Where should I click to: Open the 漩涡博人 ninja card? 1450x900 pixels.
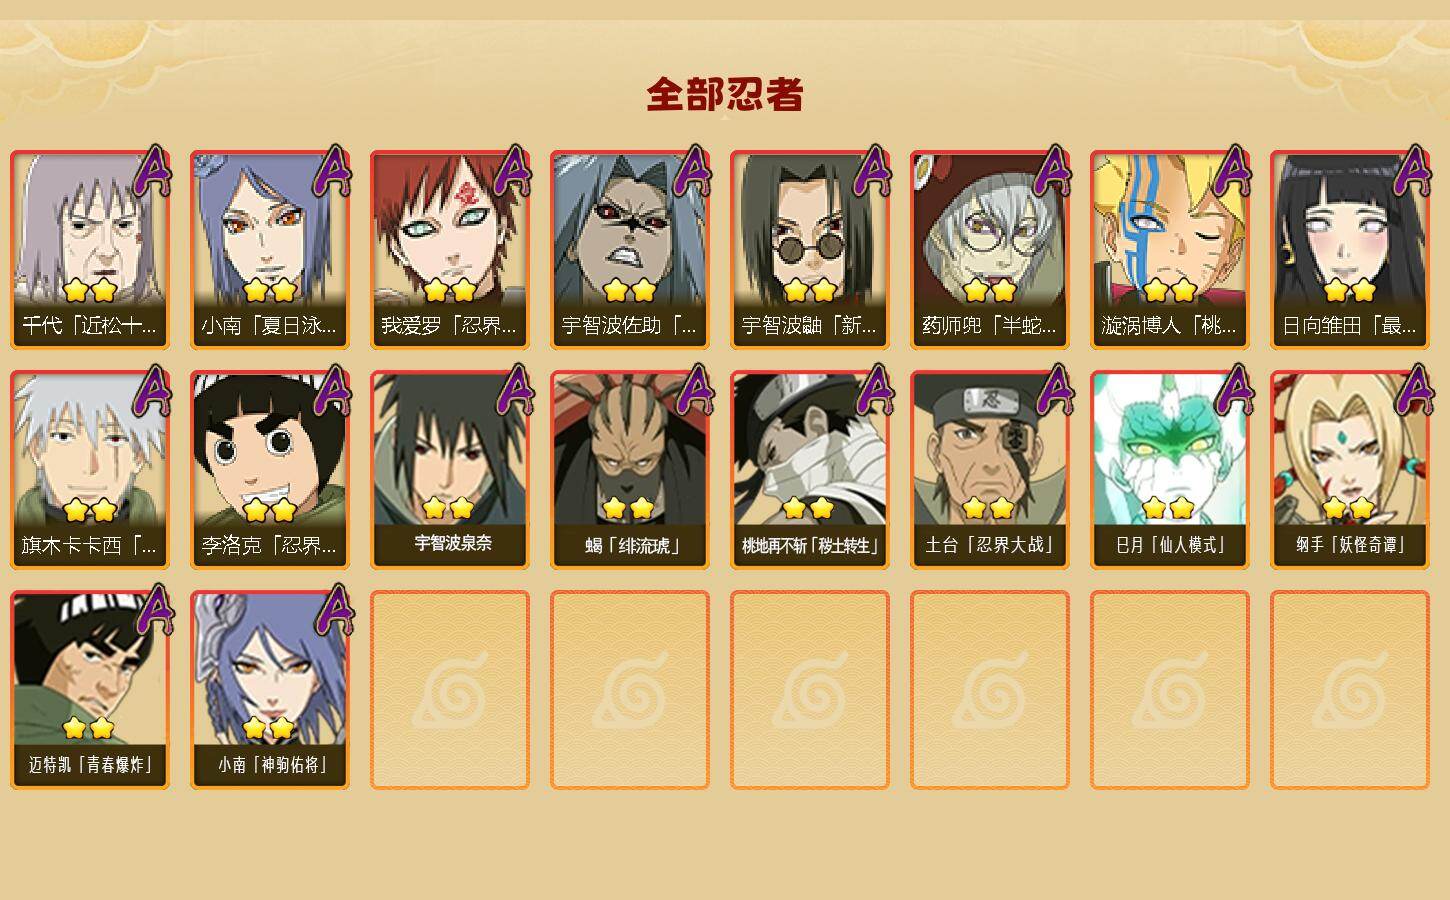point(1170,250)
